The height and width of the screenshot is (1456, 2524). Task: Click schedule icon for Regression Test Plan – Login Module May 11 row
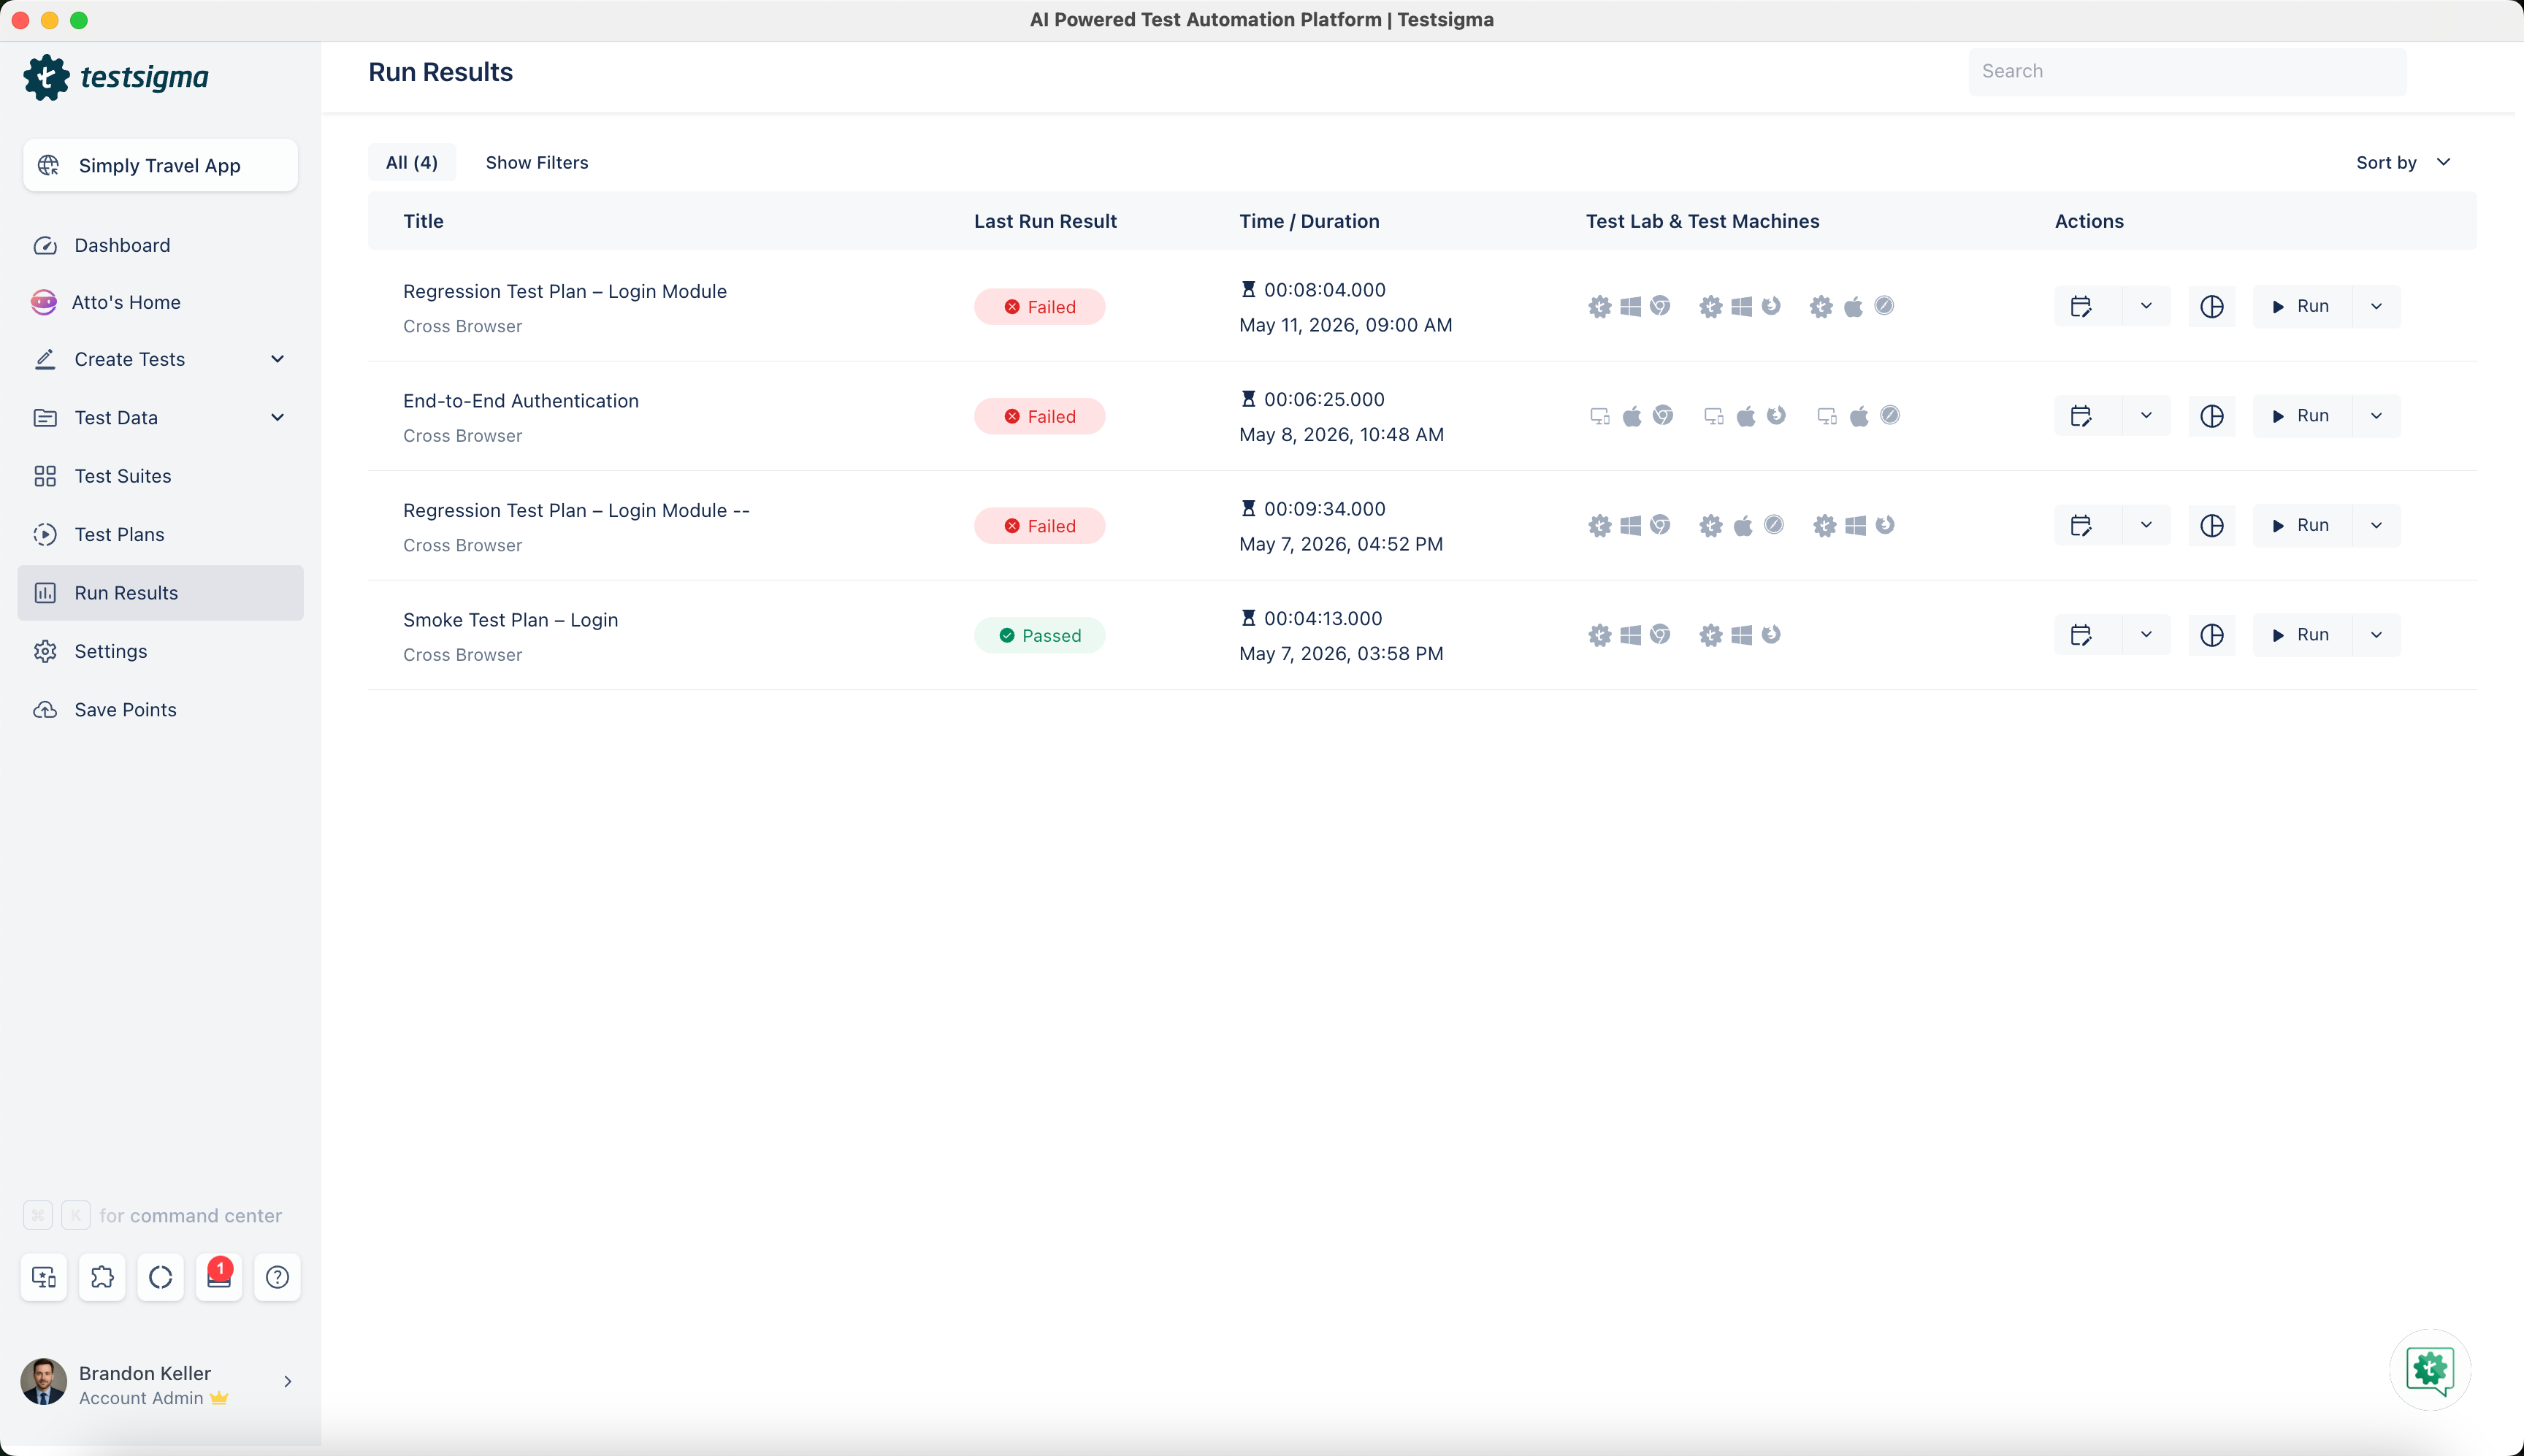[x=2081, y=306]
